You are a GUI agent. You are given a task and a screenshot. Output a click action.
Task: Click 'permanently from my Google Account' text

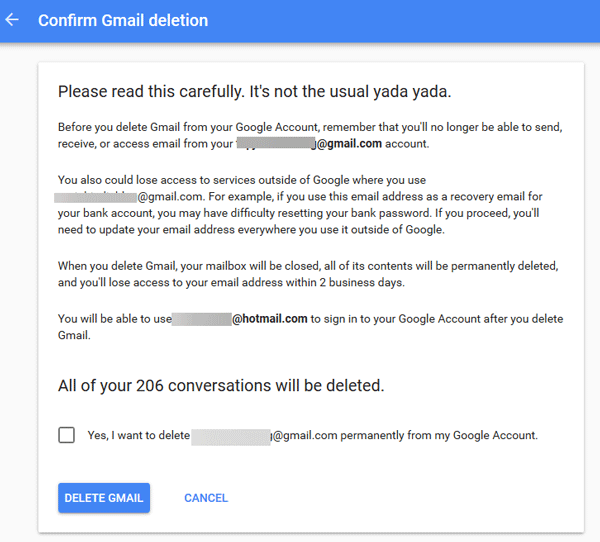coord(440,436)
